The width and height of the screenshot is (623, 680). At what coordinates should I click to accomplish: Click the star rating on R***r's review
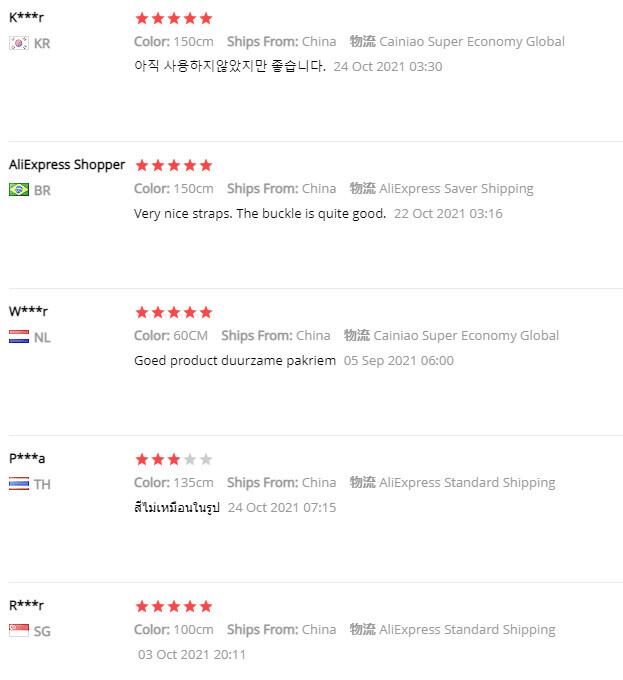coord(173,606)
